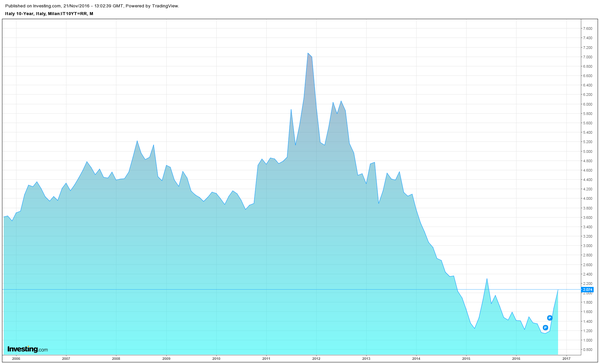Viewport: 600px width, 363px height.
Task: Click the 2012 label on the time axis
Action: coord(316,358)
